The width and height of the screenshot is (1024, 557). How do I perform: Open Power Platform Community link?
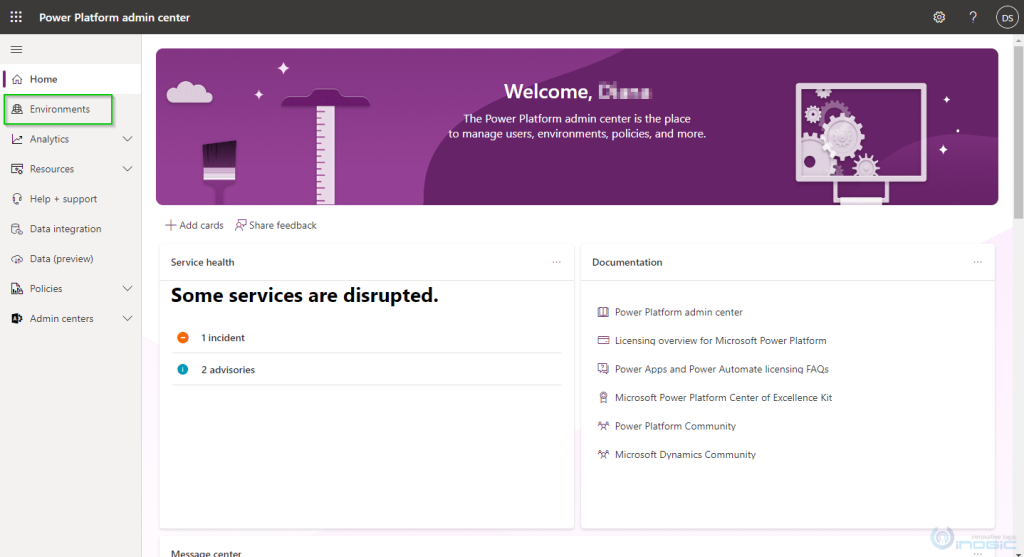675,426
